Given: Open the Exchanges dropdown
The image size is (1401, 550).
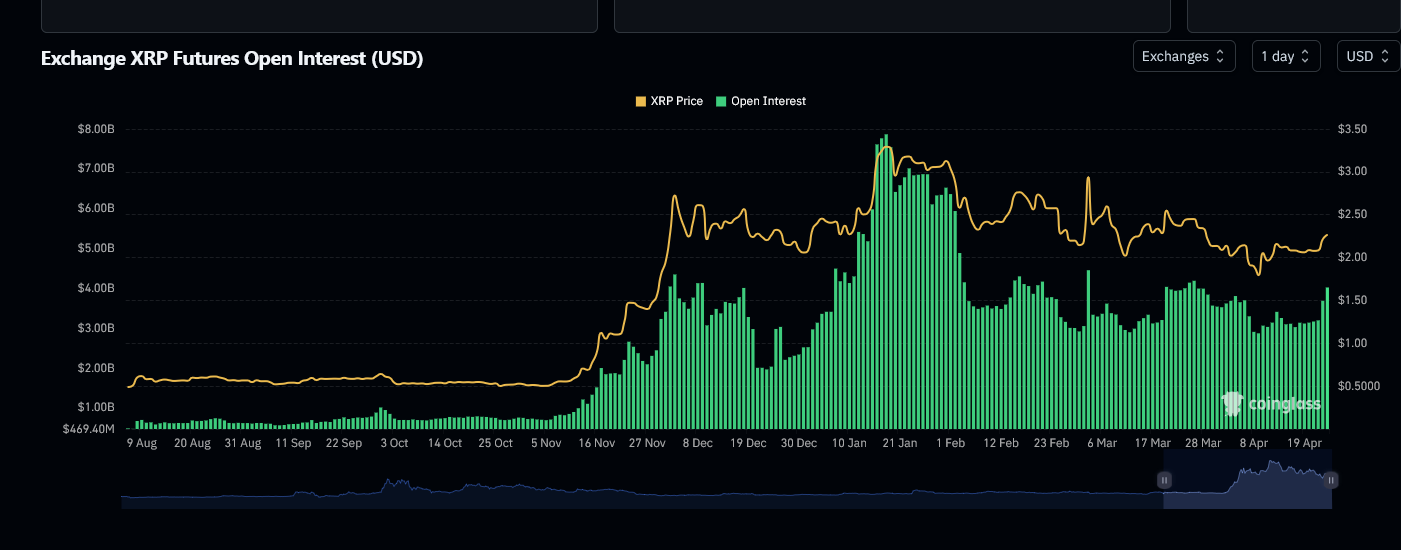Looking at the screenshot, I should click(x=1183, y=57).
